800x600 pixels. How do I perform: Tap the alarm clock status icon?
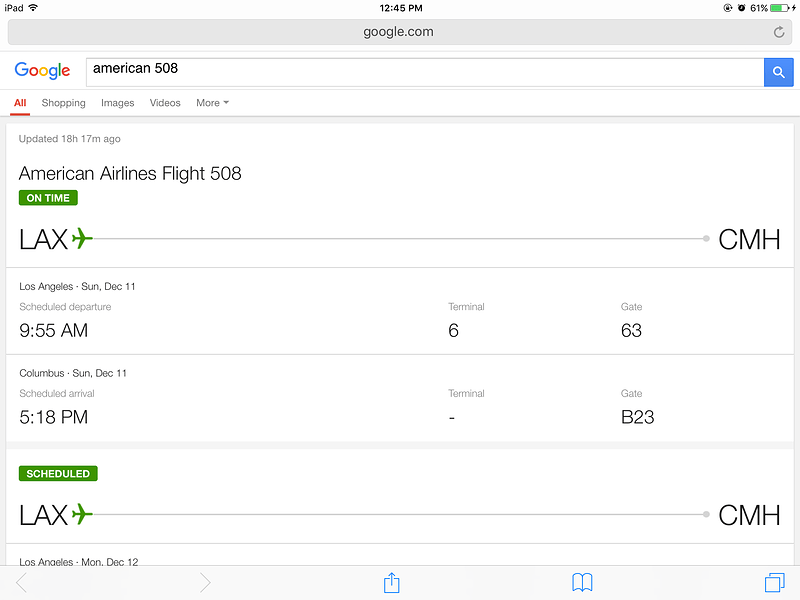(741, 8)
